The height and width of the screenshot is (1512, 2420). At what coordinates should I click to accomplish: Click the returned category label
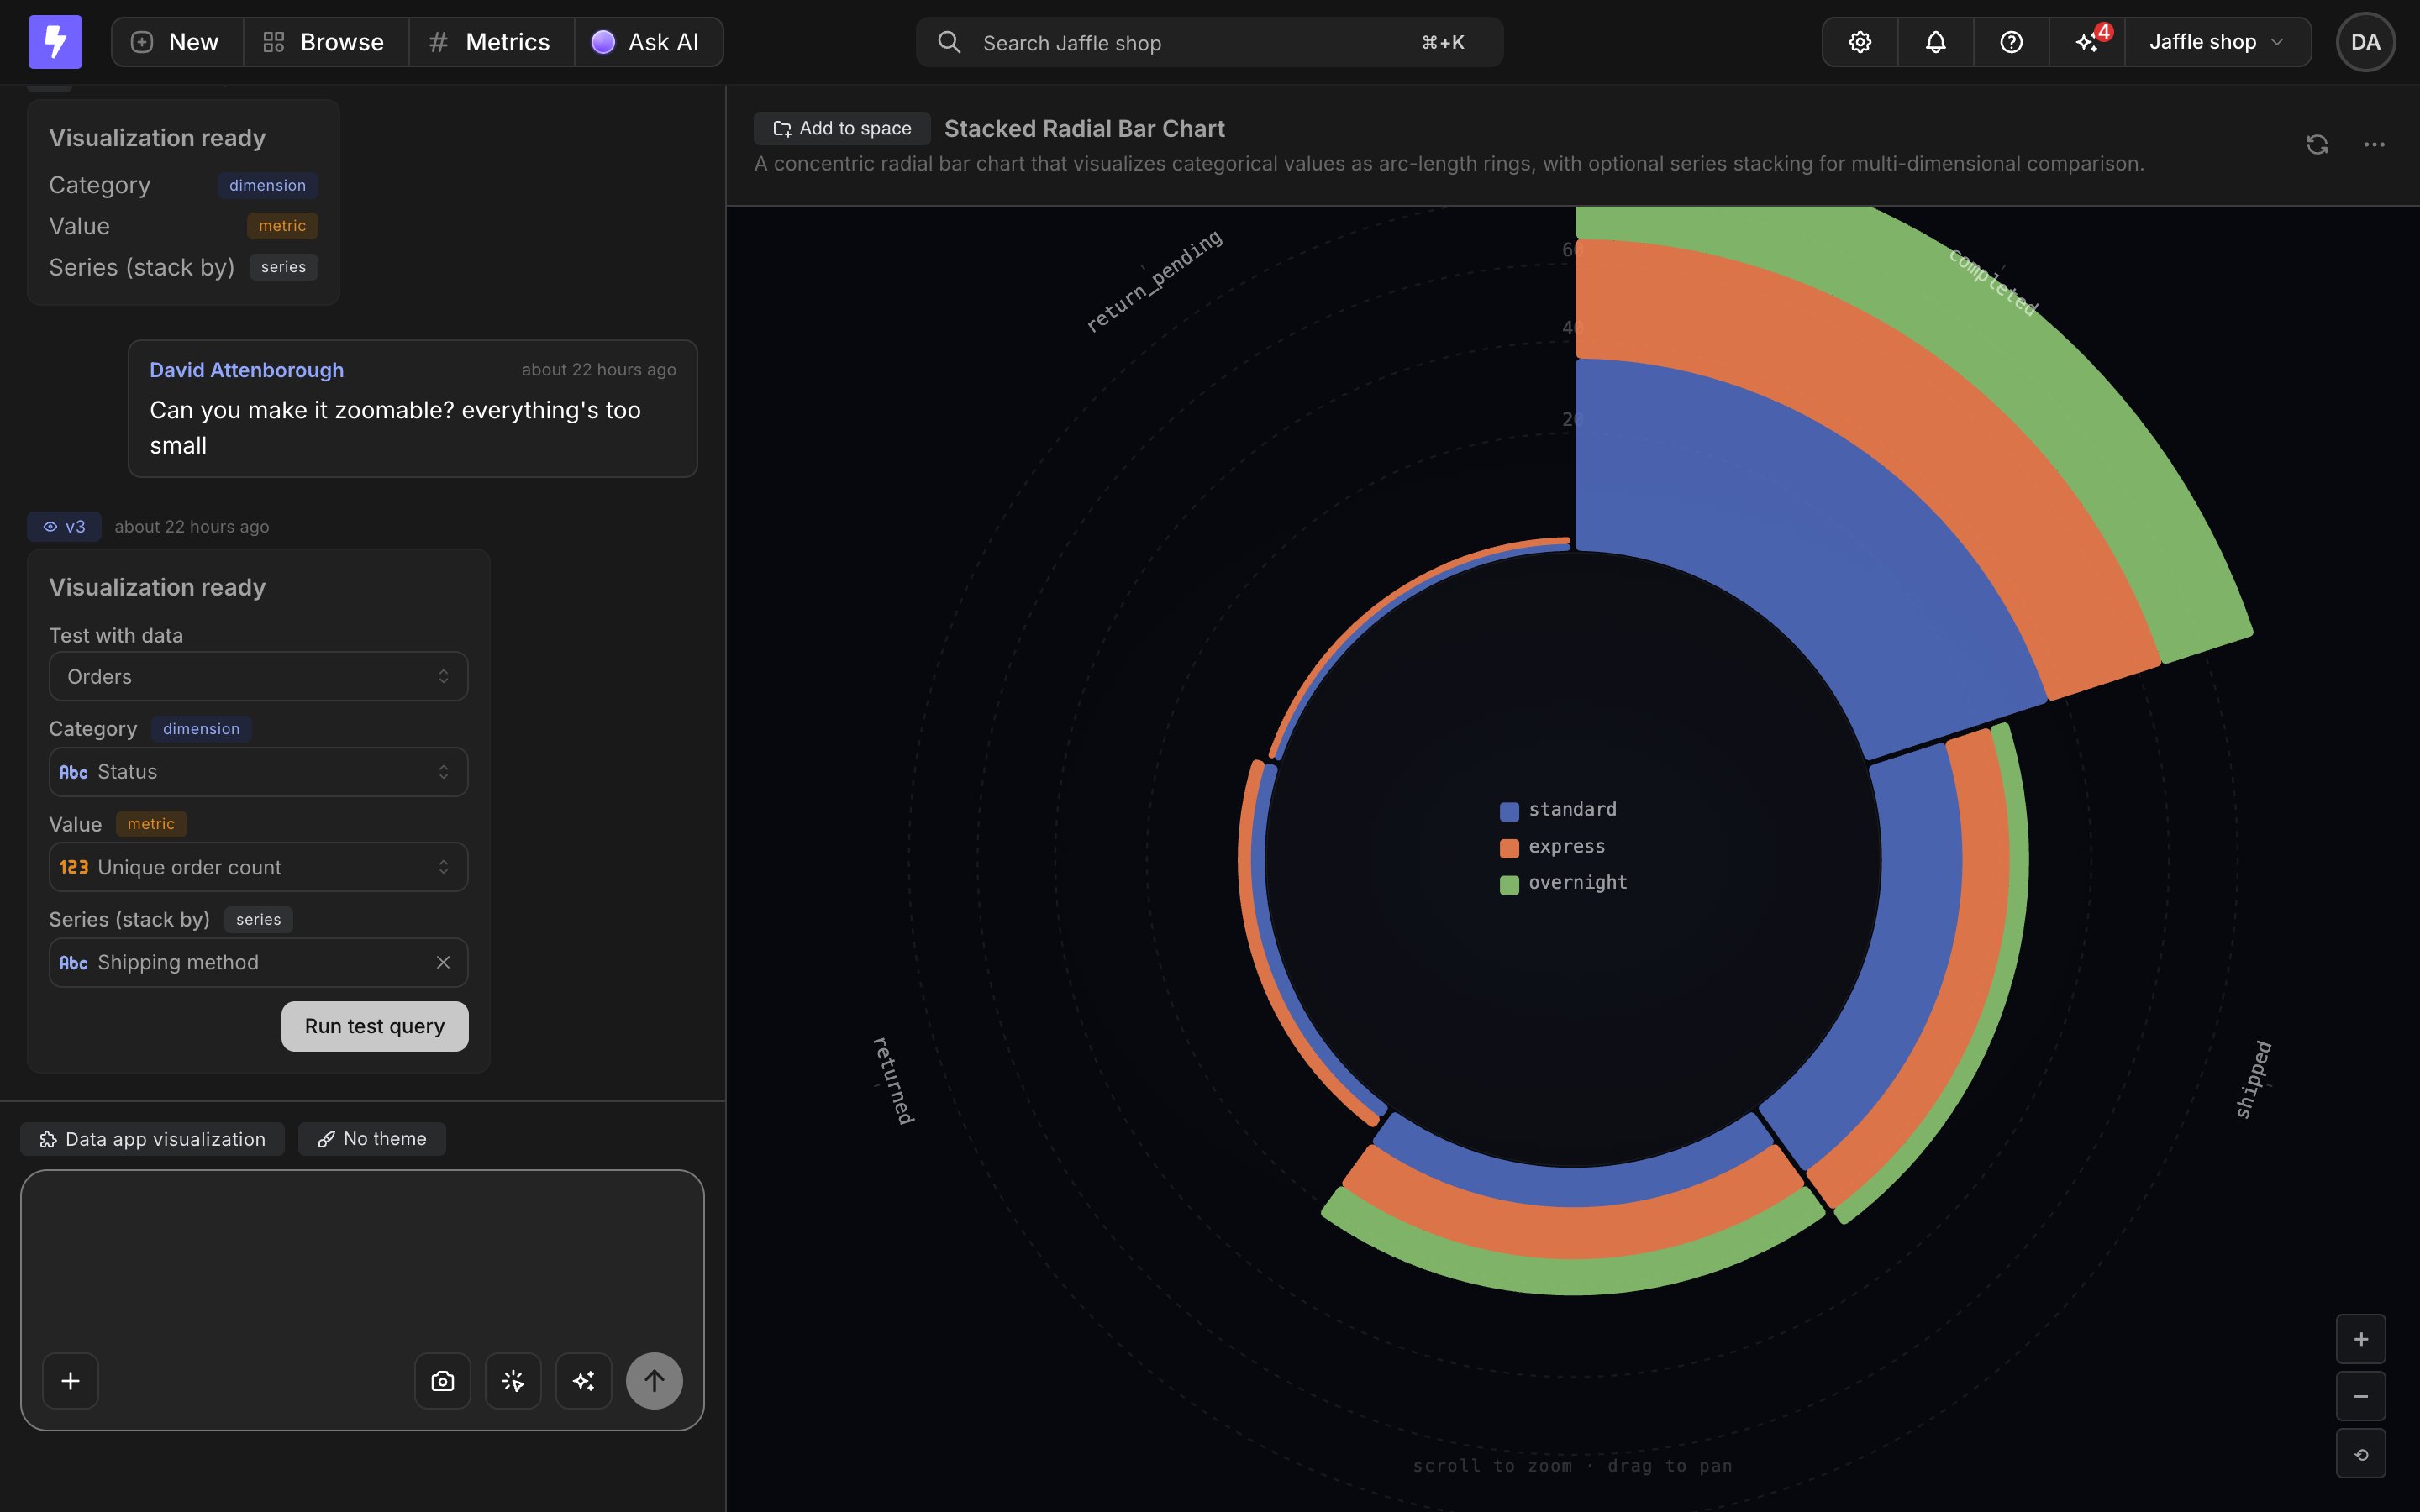click(x=893, y=1080)
